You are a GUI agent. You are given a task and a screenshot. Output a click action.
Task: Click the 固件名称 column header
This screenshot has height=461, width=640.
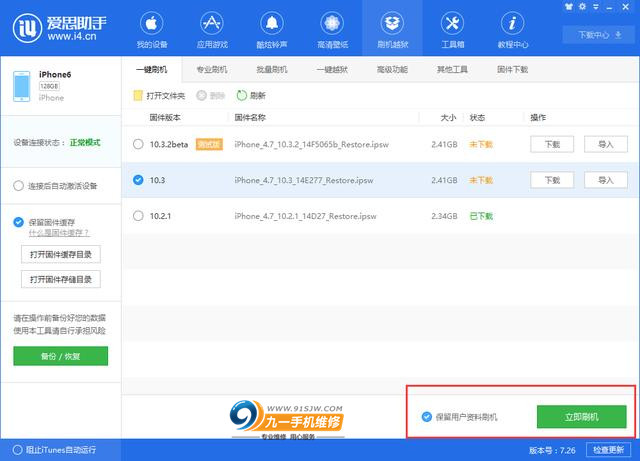[x=250, y=118]
